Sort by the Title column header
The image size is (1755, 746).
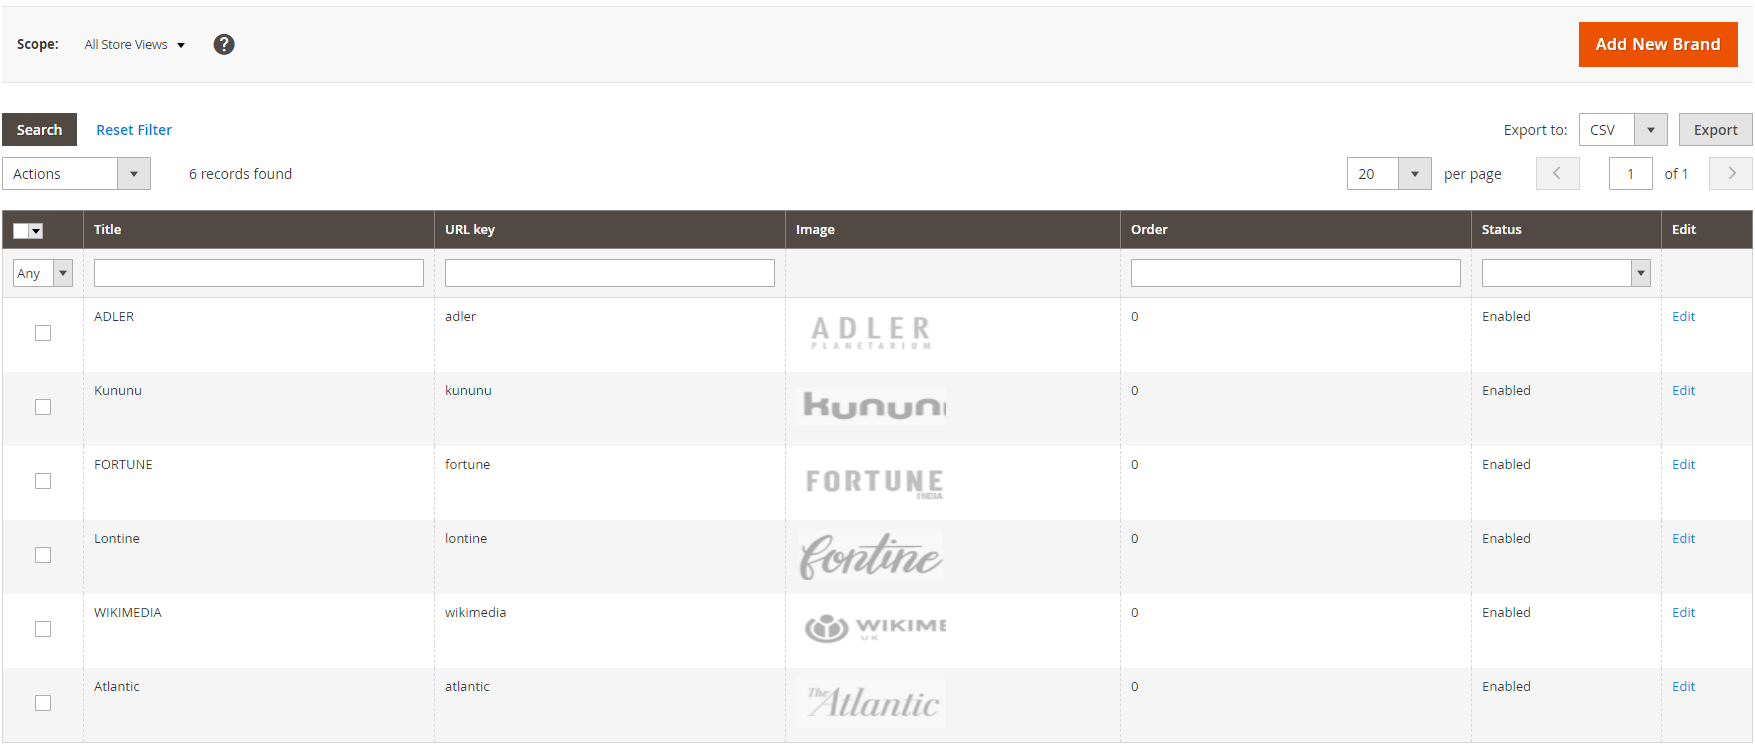[108, 229]
